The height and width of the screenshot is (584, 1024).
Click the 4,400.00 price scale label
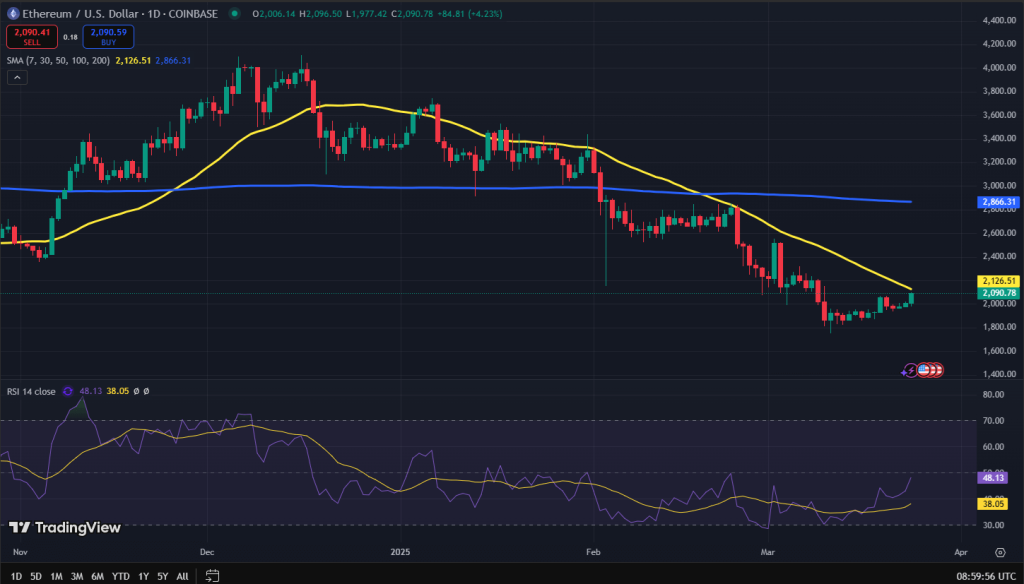[999, 20]
